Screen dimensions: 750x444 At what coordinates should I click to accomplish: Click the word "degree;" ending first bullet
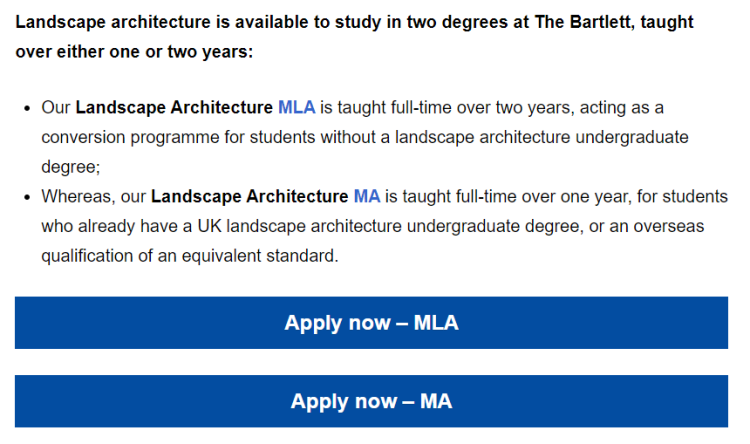(71, 167)
